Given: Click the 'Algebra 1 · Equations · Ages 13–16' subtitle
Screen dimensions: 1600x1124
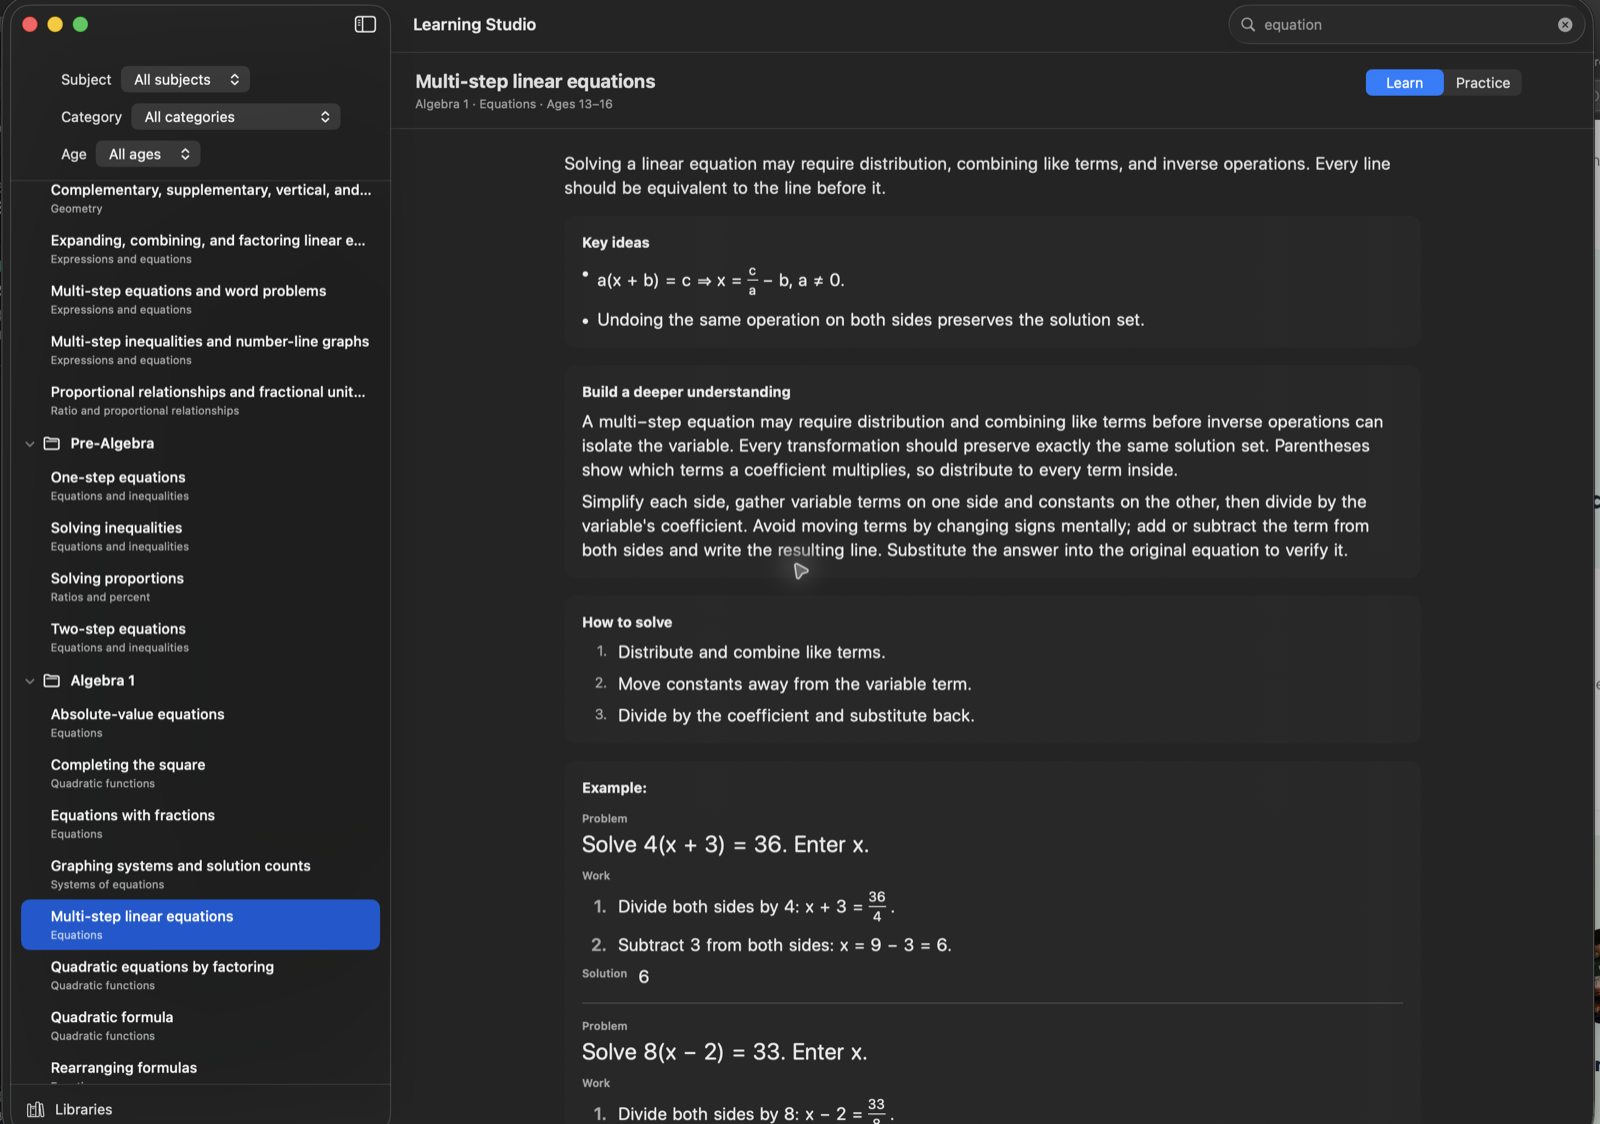Looking at the screenshot, I should pos(514,104).
